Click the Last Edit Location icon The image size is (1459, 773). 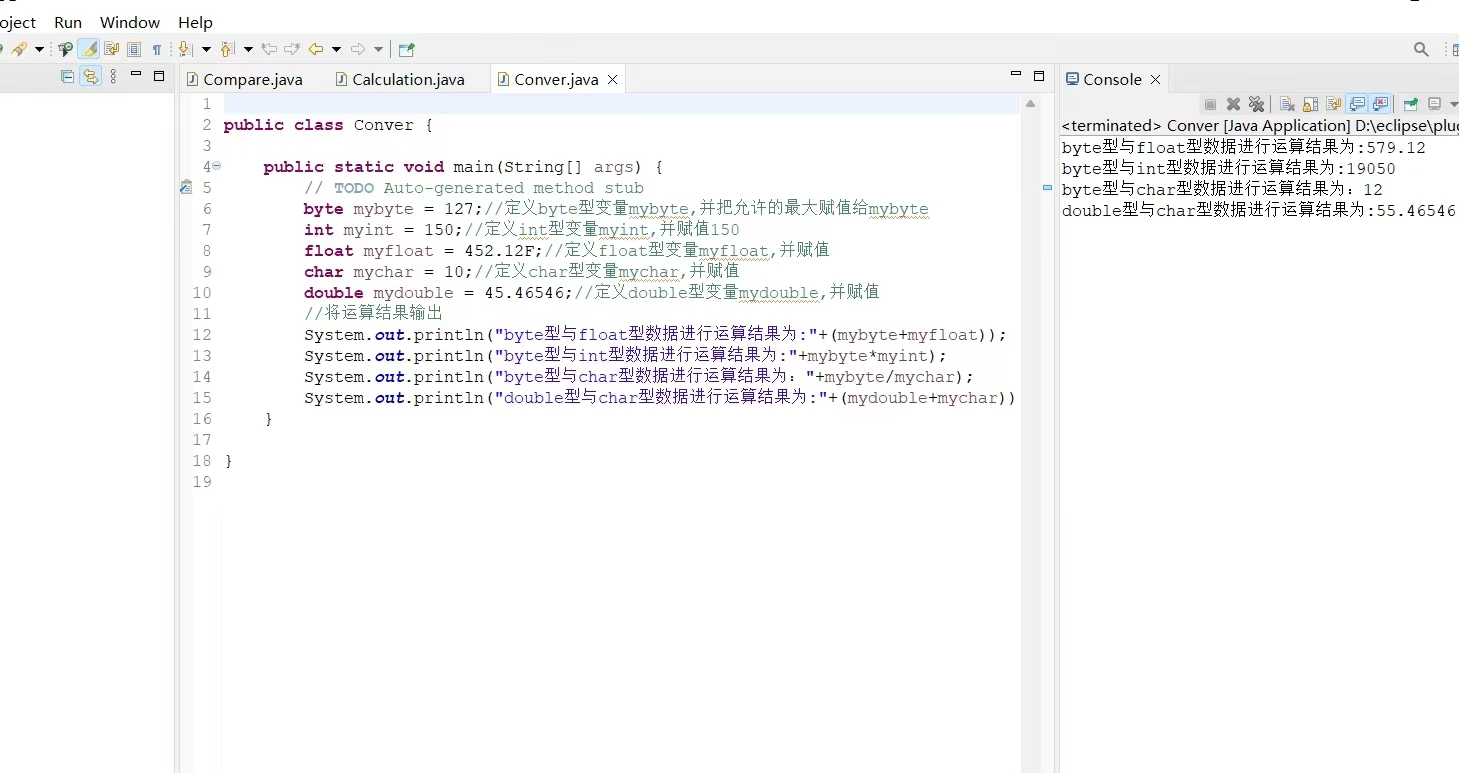pyautogui.click(x=269, y=49)
